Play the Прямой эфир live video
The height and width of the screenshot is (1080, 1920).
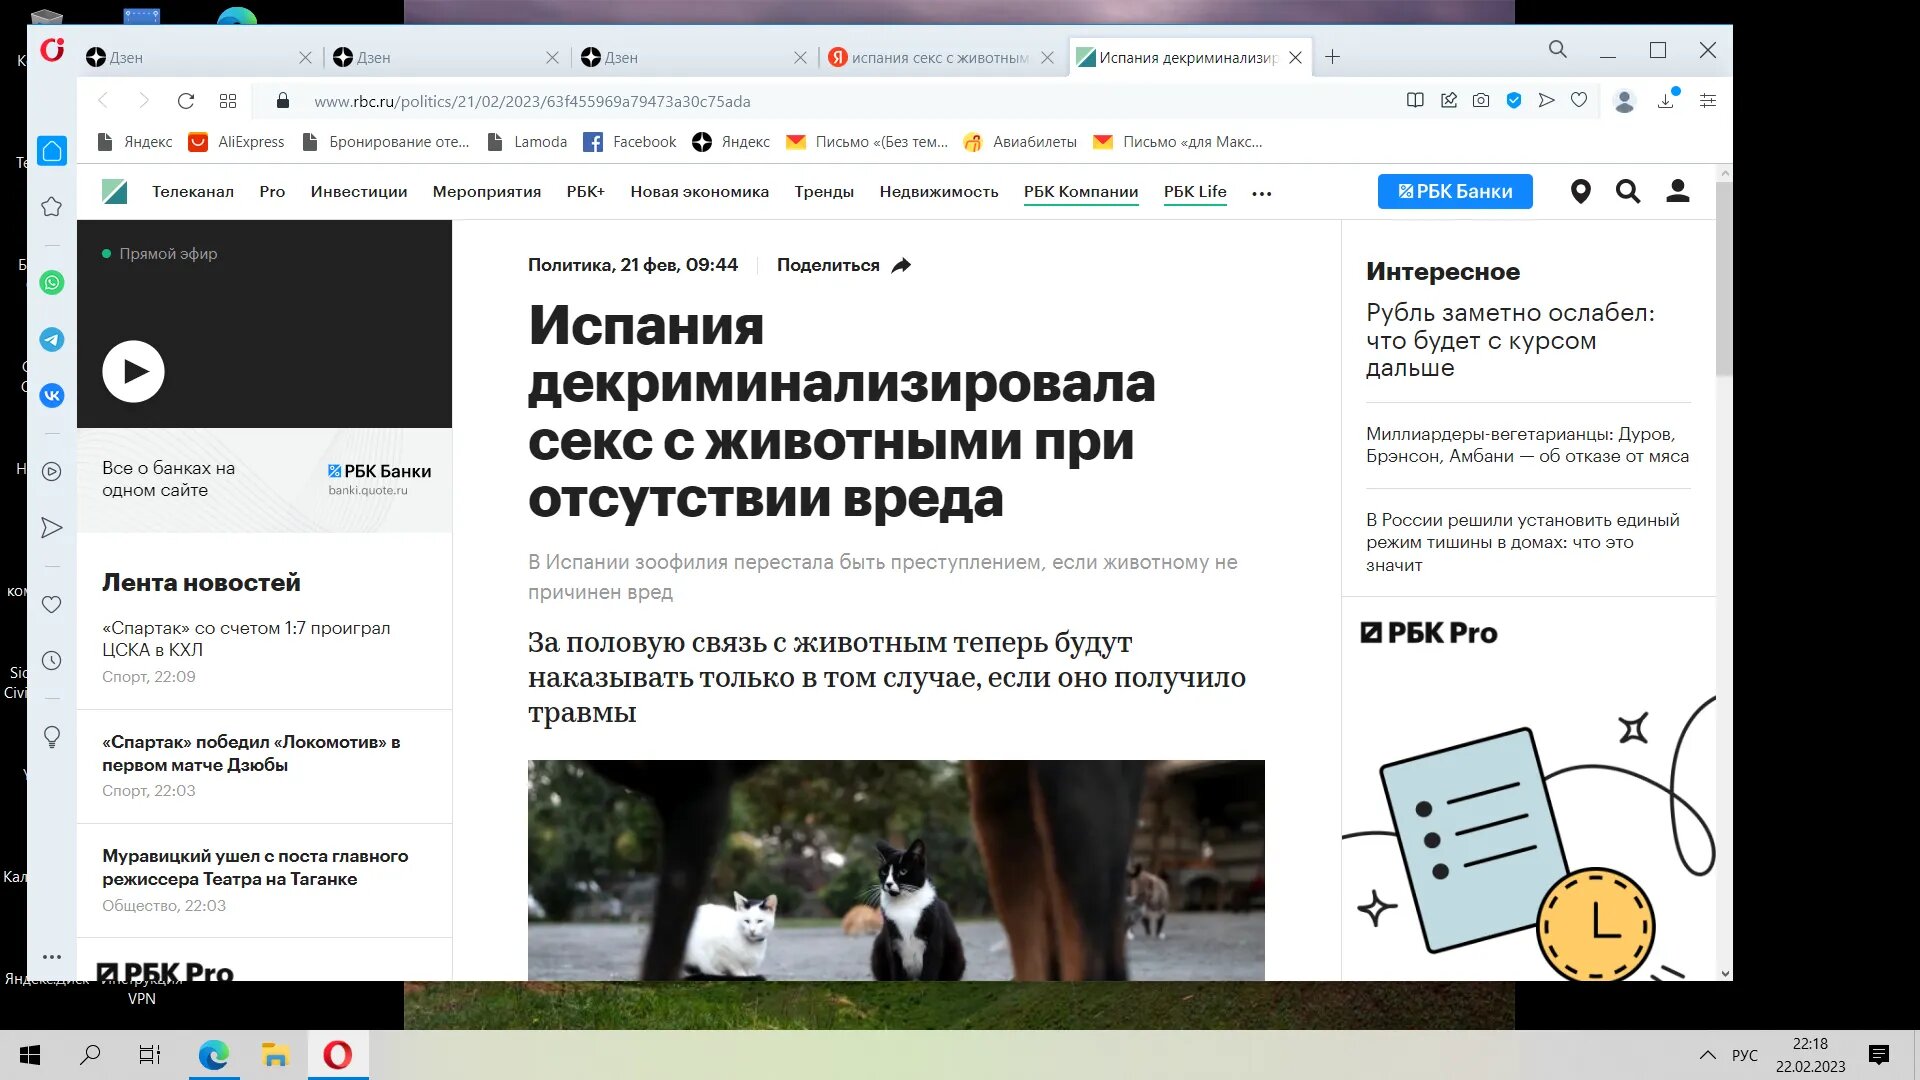tap(133, 372)
